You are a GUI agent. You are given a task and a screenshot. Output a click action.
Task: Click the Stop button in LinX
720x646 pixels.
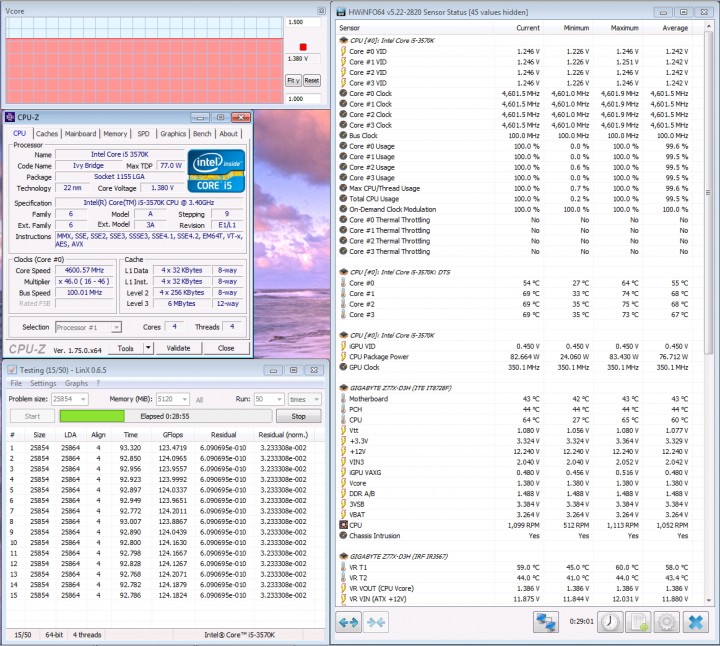[x=298, y=416]
